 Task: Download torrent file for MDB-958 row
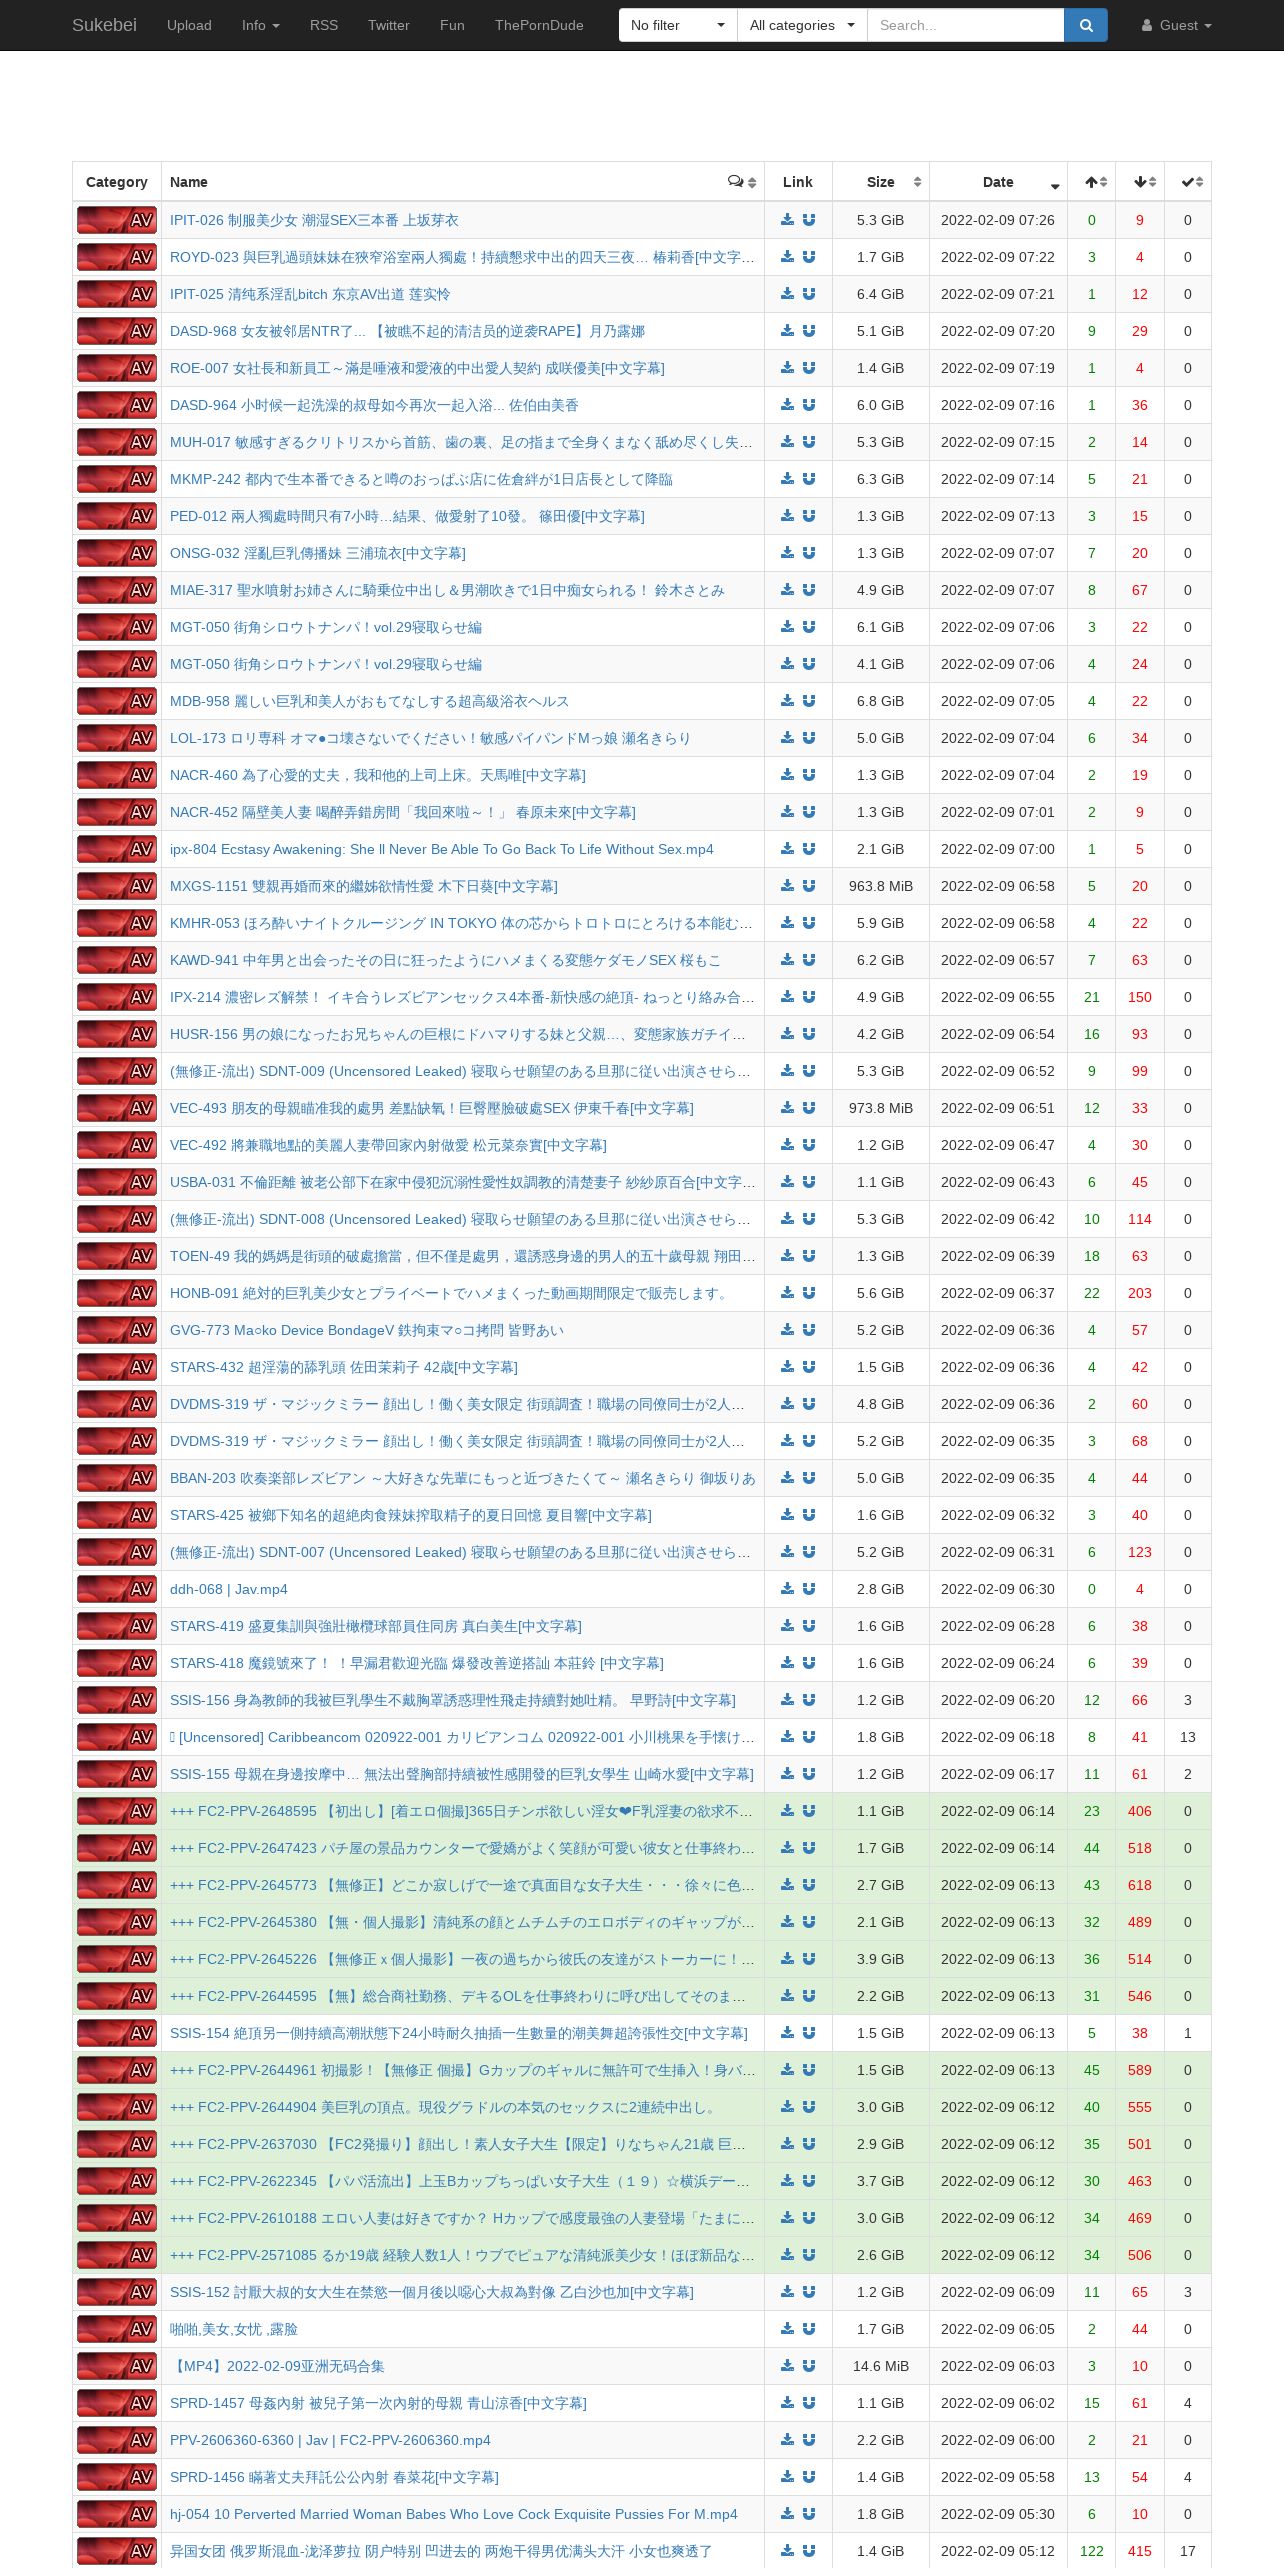(x=788, y=701)
